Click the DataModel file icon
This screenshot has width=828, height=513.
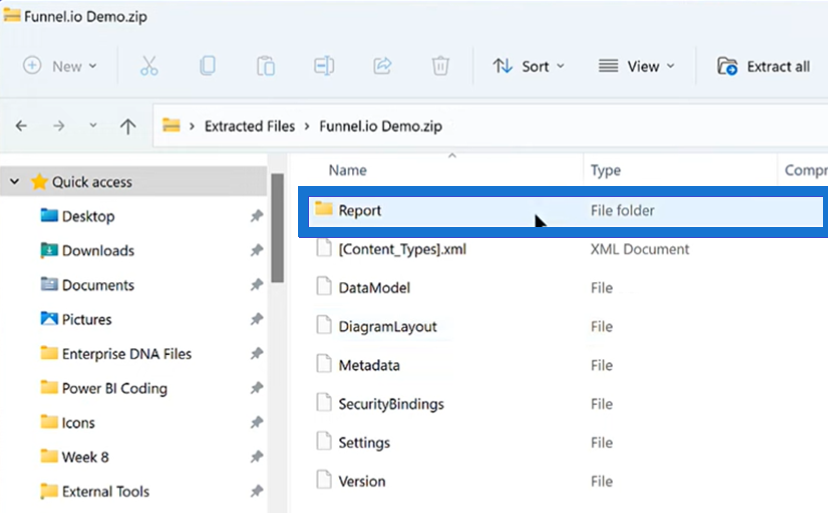tap(324, 286)
